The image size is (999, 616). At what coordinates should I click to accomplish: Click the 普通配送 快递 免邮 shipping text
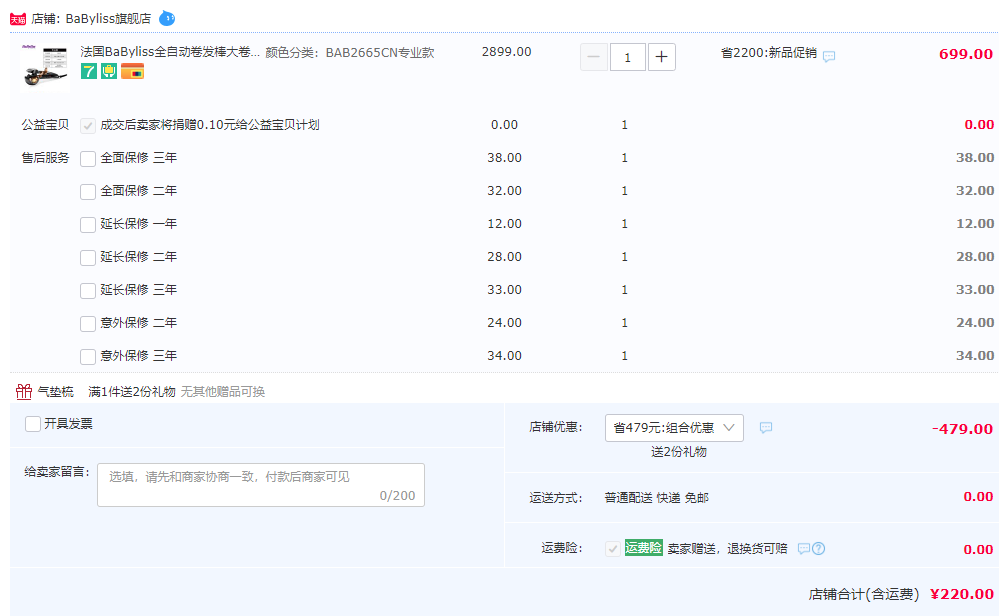pyautogui.click(x=656, y=498)
